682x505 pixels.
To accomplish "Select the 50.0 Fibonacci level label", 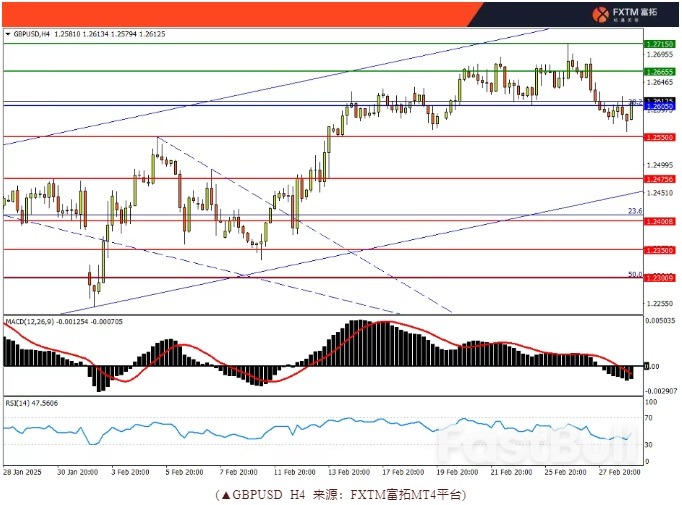I will pyautogui.click(x=634, y=273).
